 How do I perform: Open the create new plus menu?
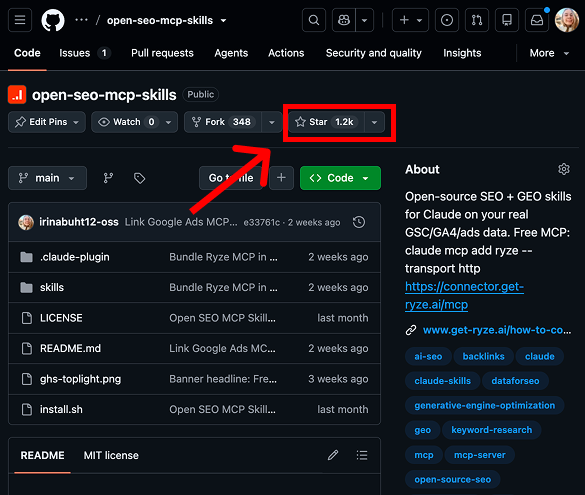[x=410, y=20]
